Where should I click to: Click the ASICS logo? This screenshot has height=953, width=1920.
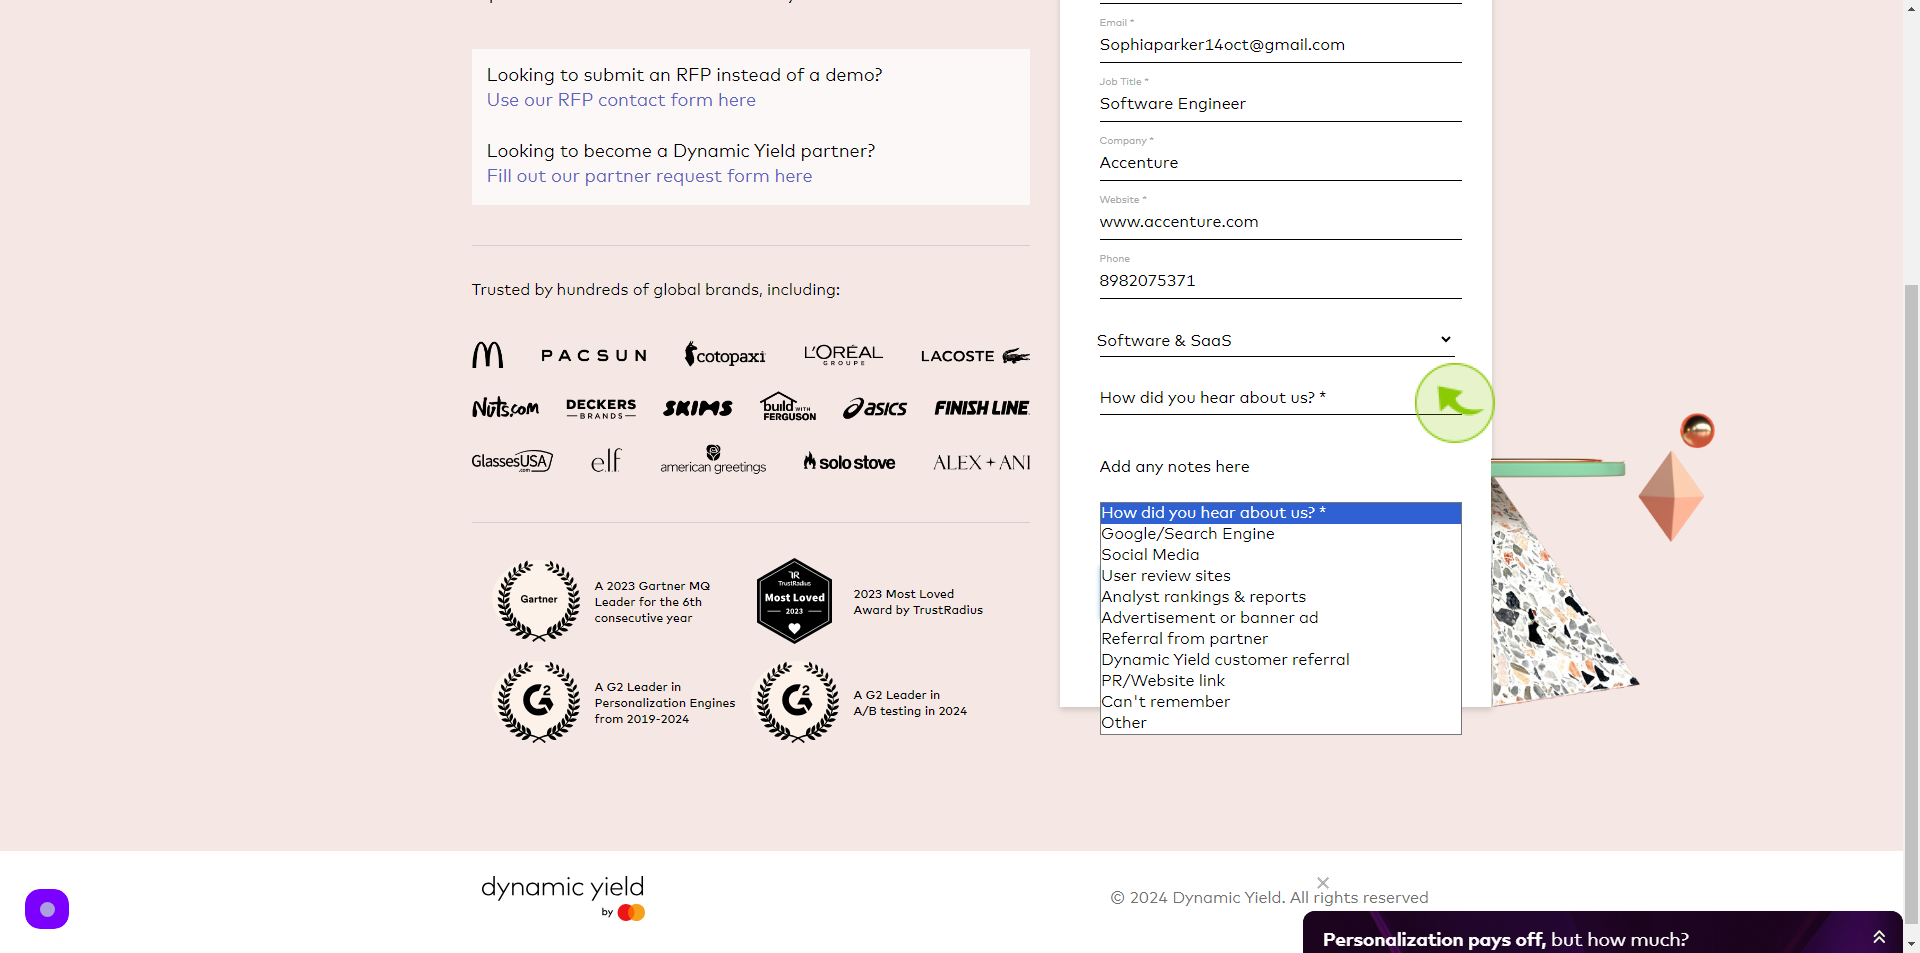[875, 408]
